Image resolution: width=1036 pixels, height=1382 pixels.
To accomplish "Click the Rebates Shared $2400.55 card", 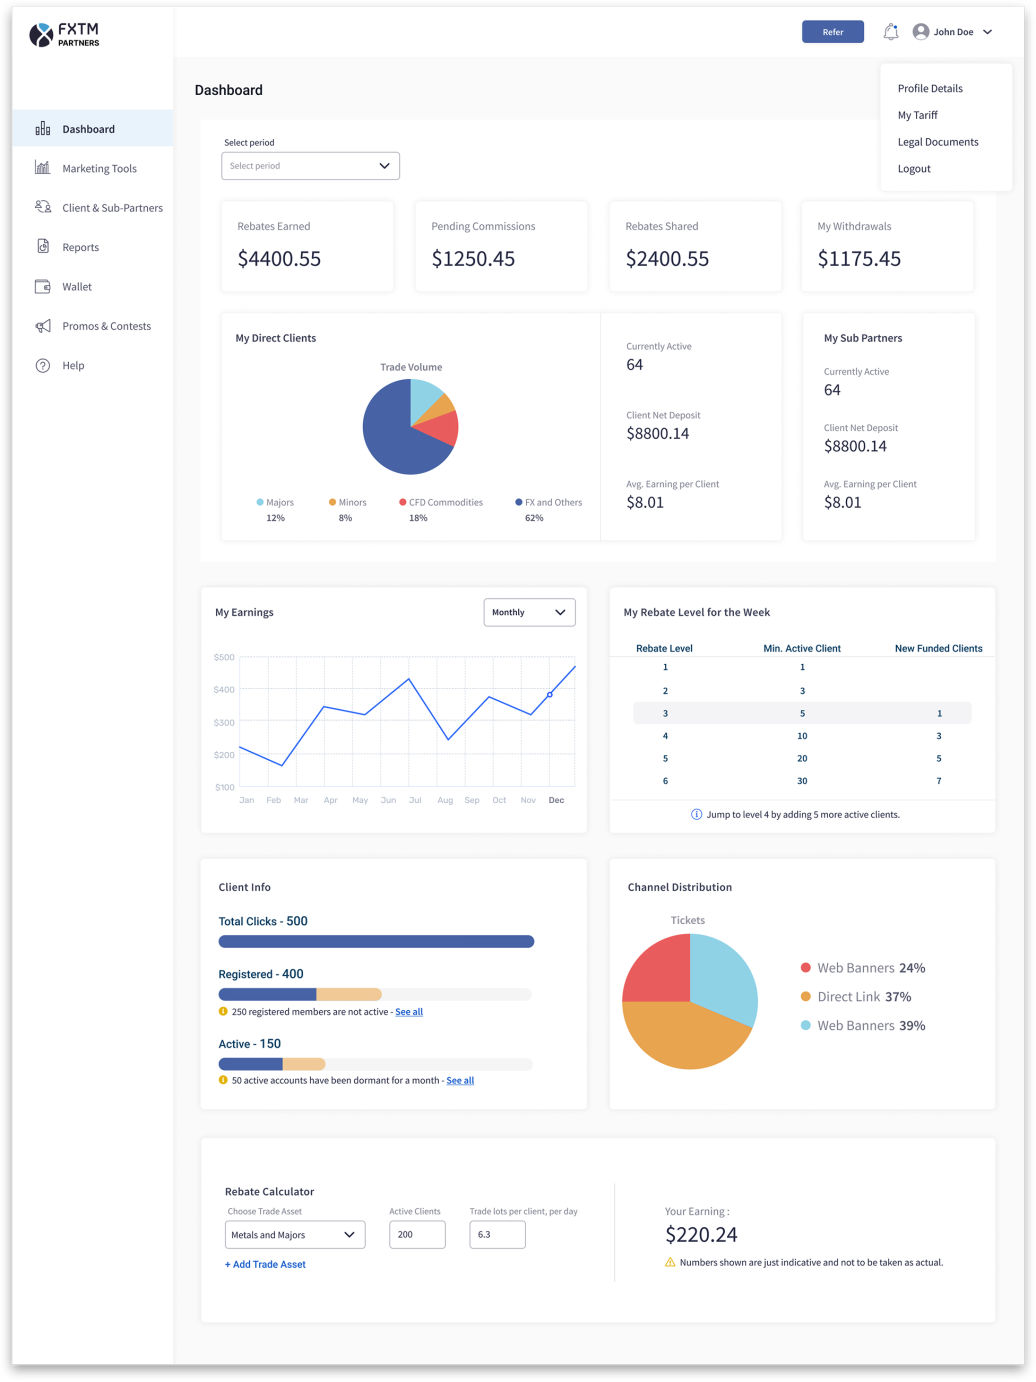I will pos(695,246).
